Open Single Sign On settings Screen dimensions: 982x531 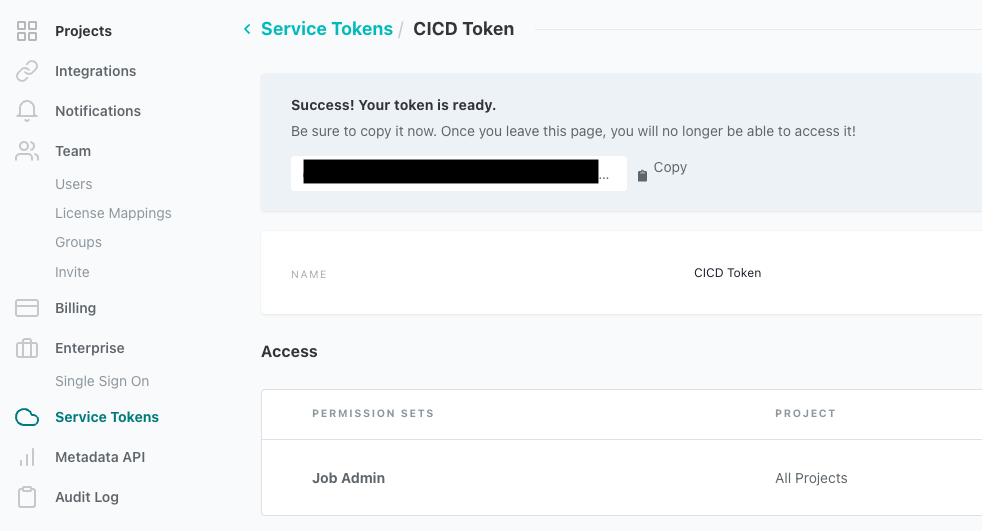(102, 381)
